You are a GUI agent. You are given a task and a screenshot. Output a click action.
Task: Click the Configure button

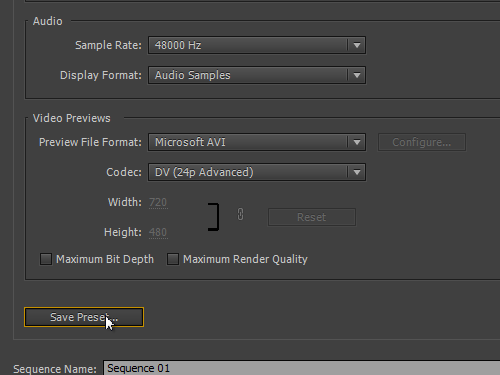point(422,142)
